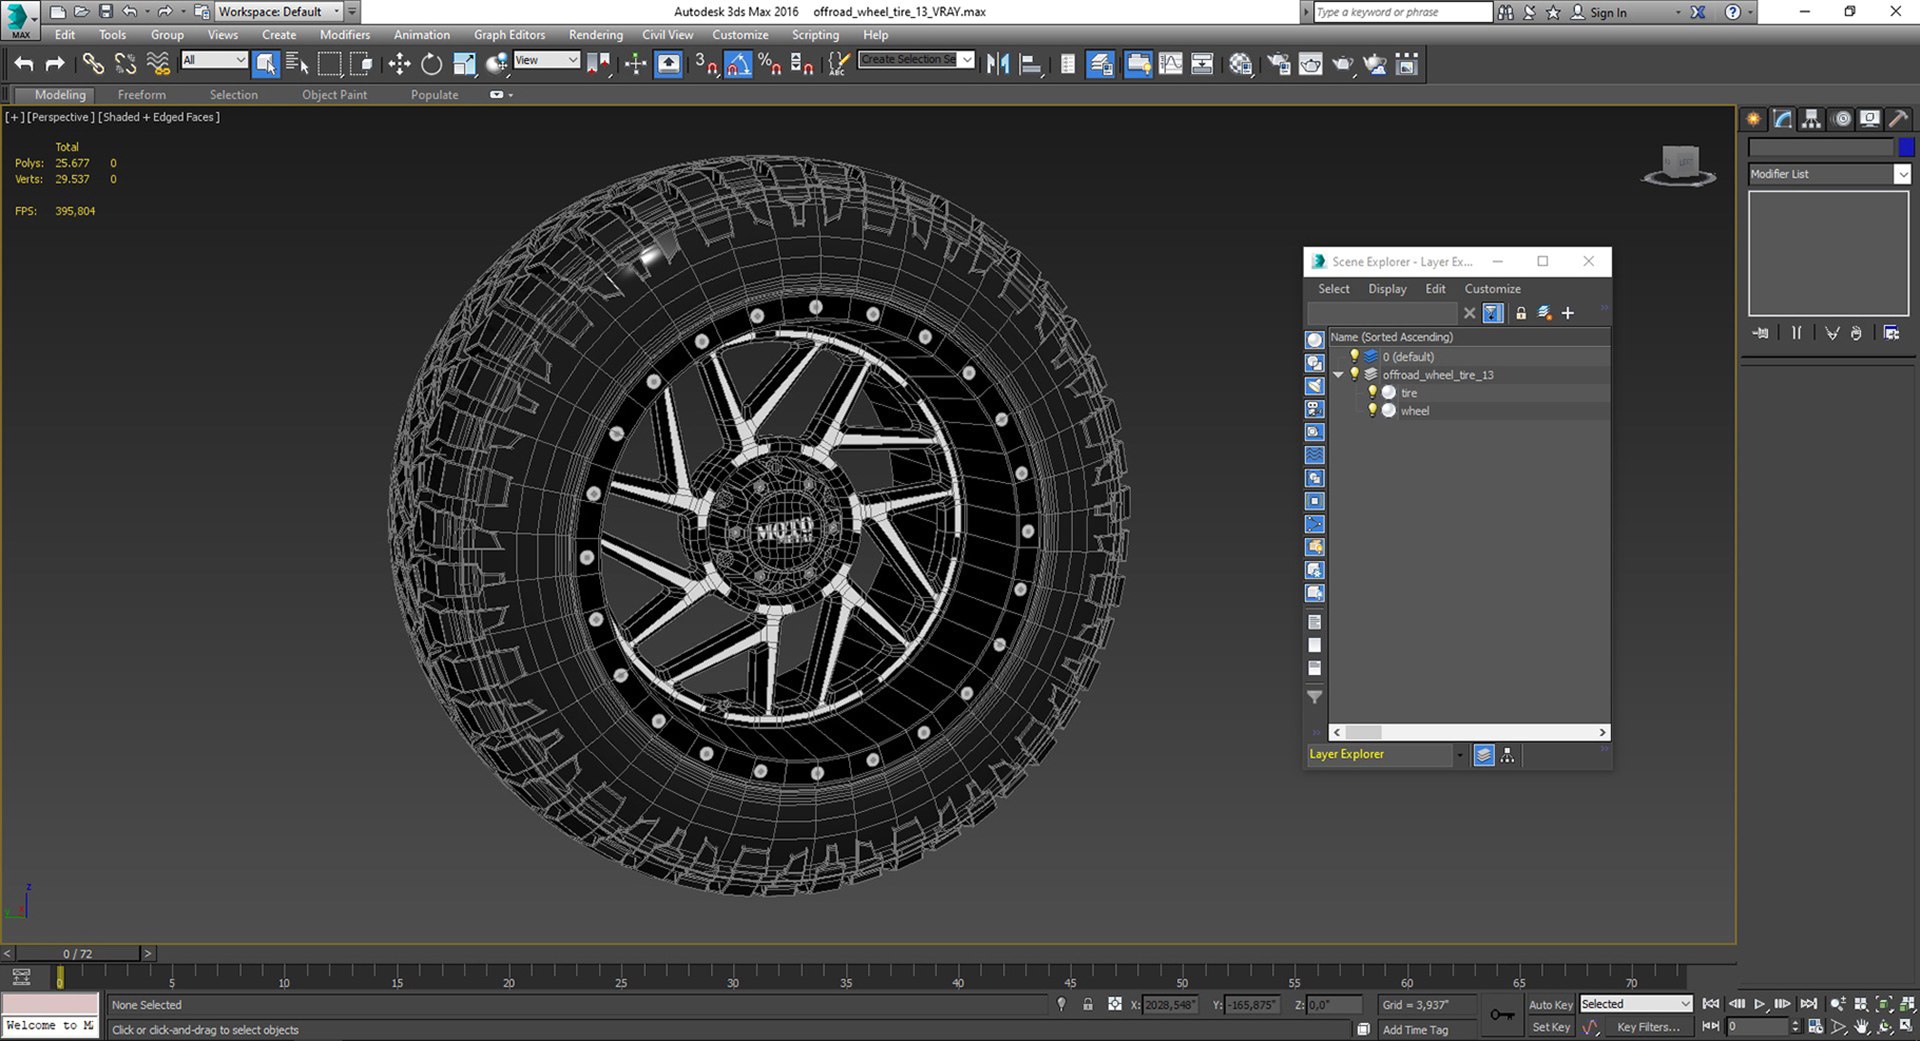Open the ribbon options dropdown arrow
This screenshot has height=1041, width=1920.
click(511, 95)
